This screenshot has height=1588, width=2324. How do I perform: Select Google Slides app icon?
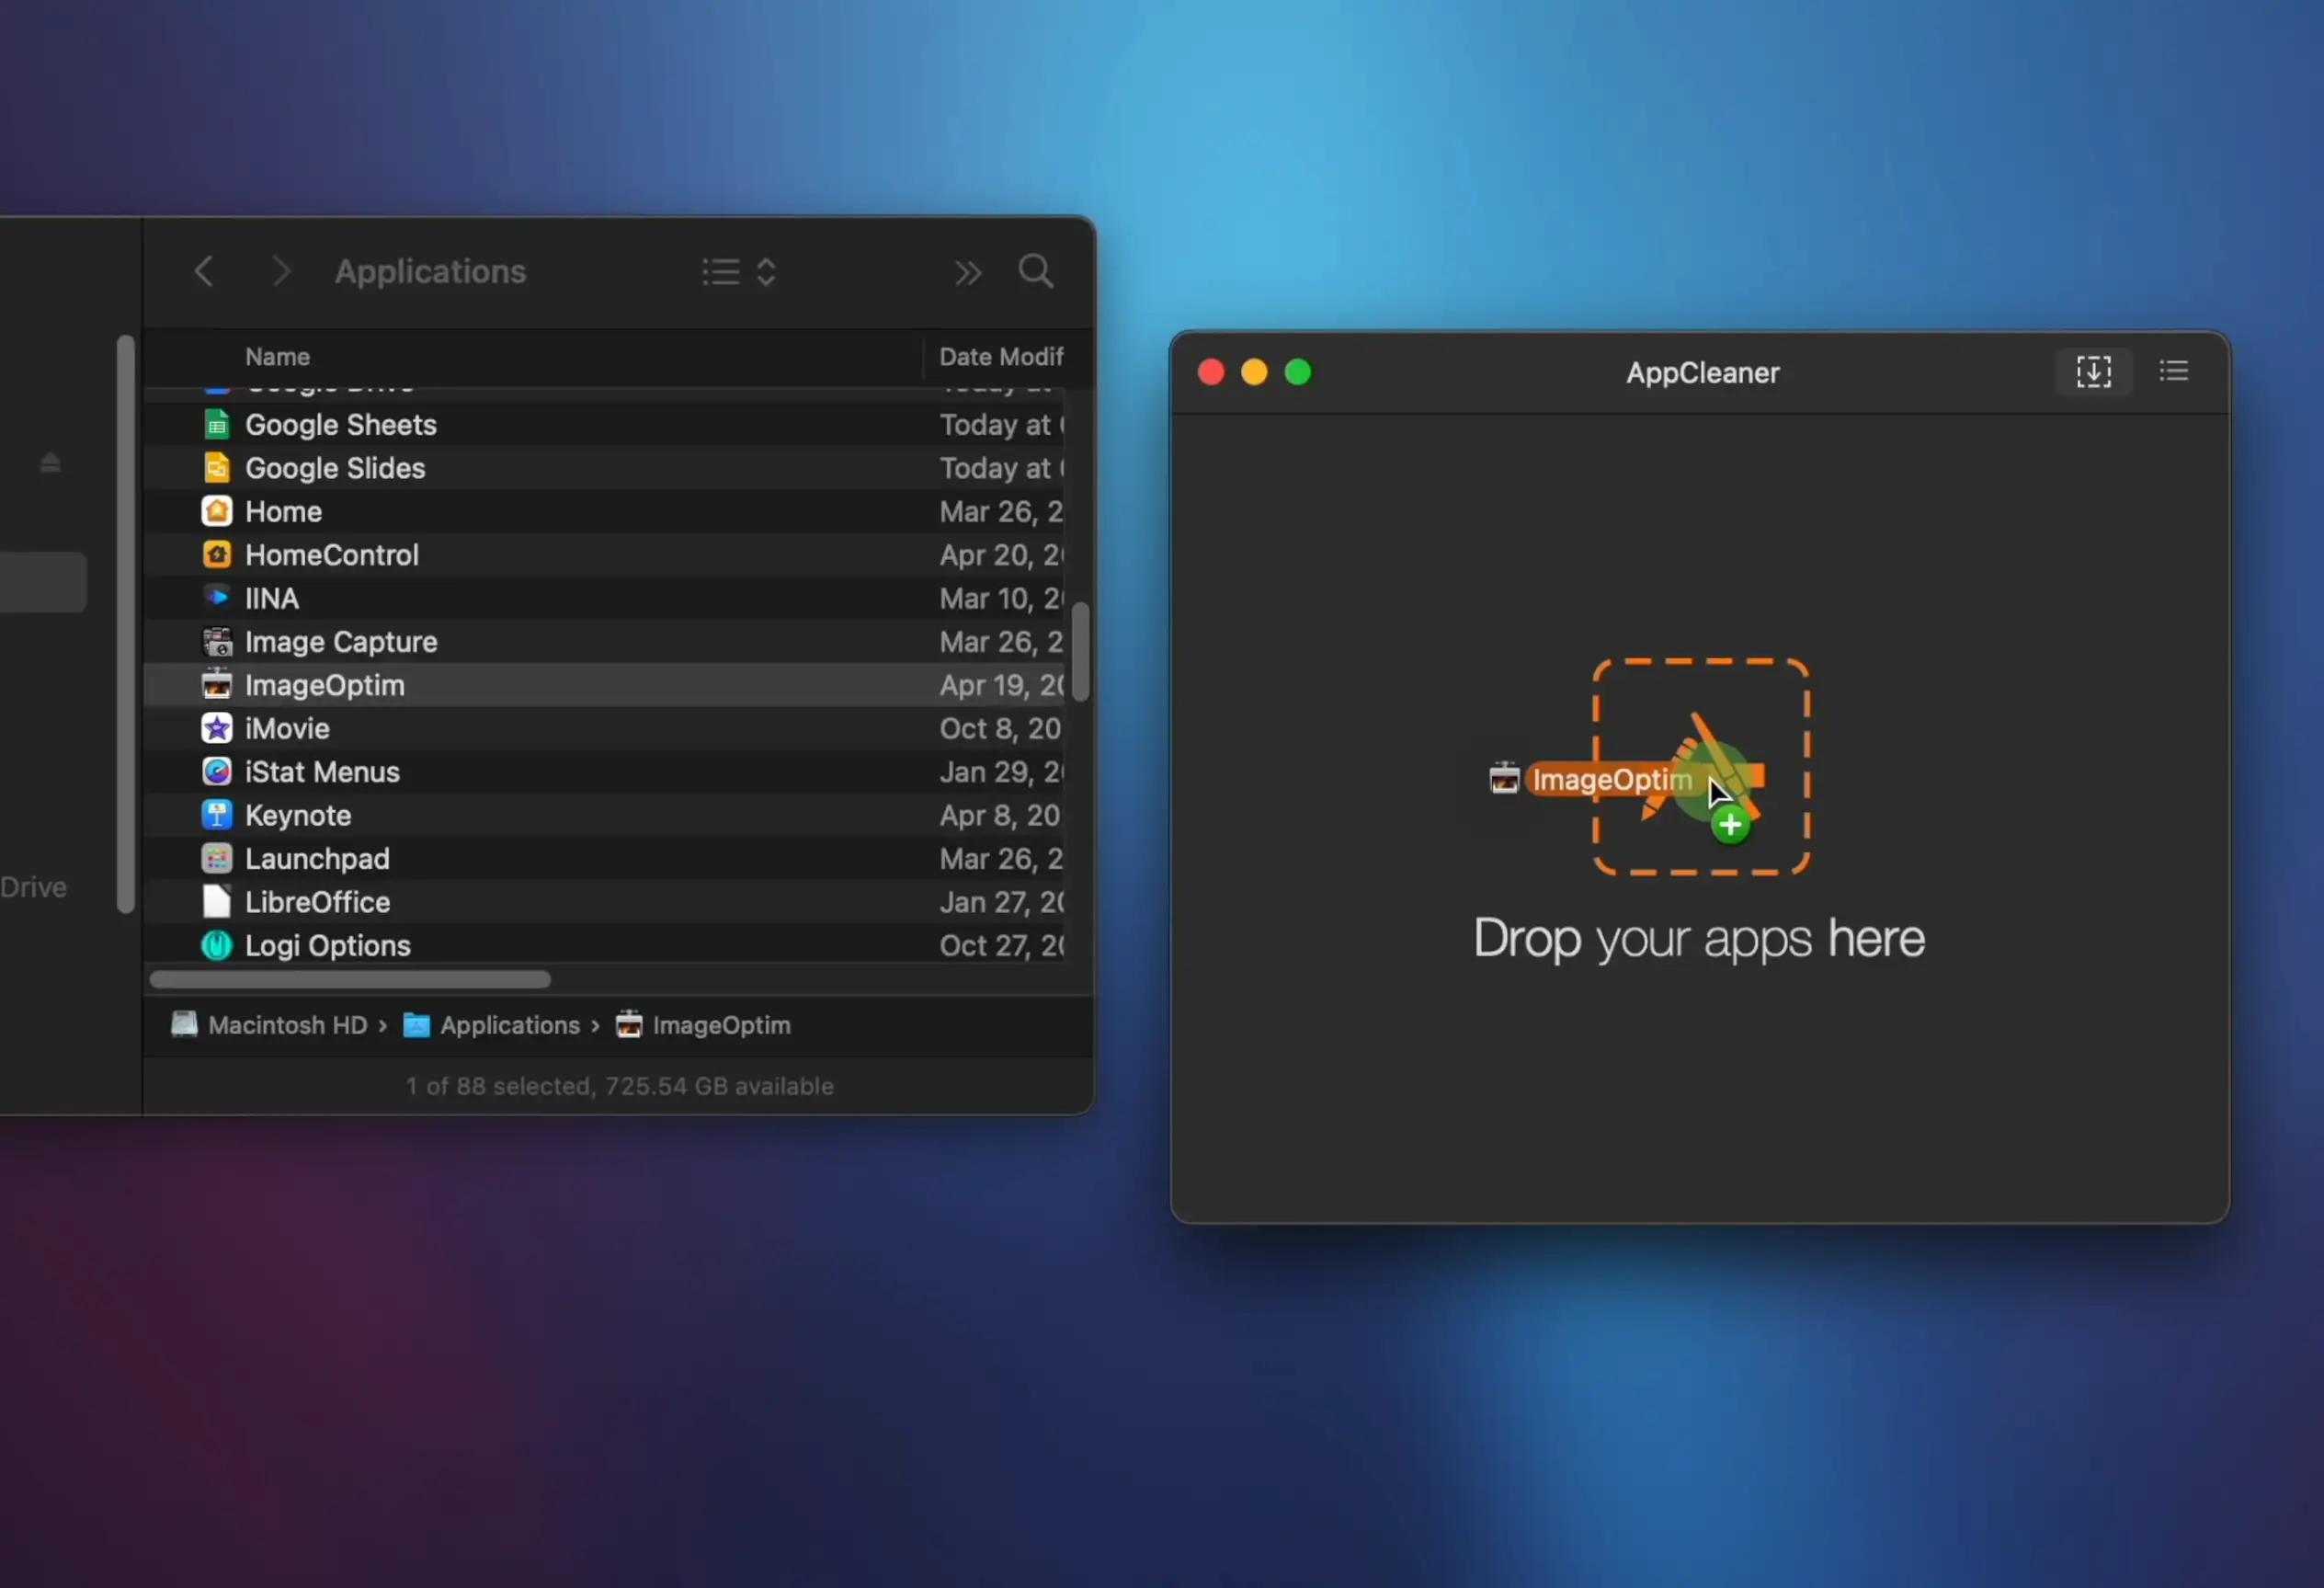(x=217, y=468)
